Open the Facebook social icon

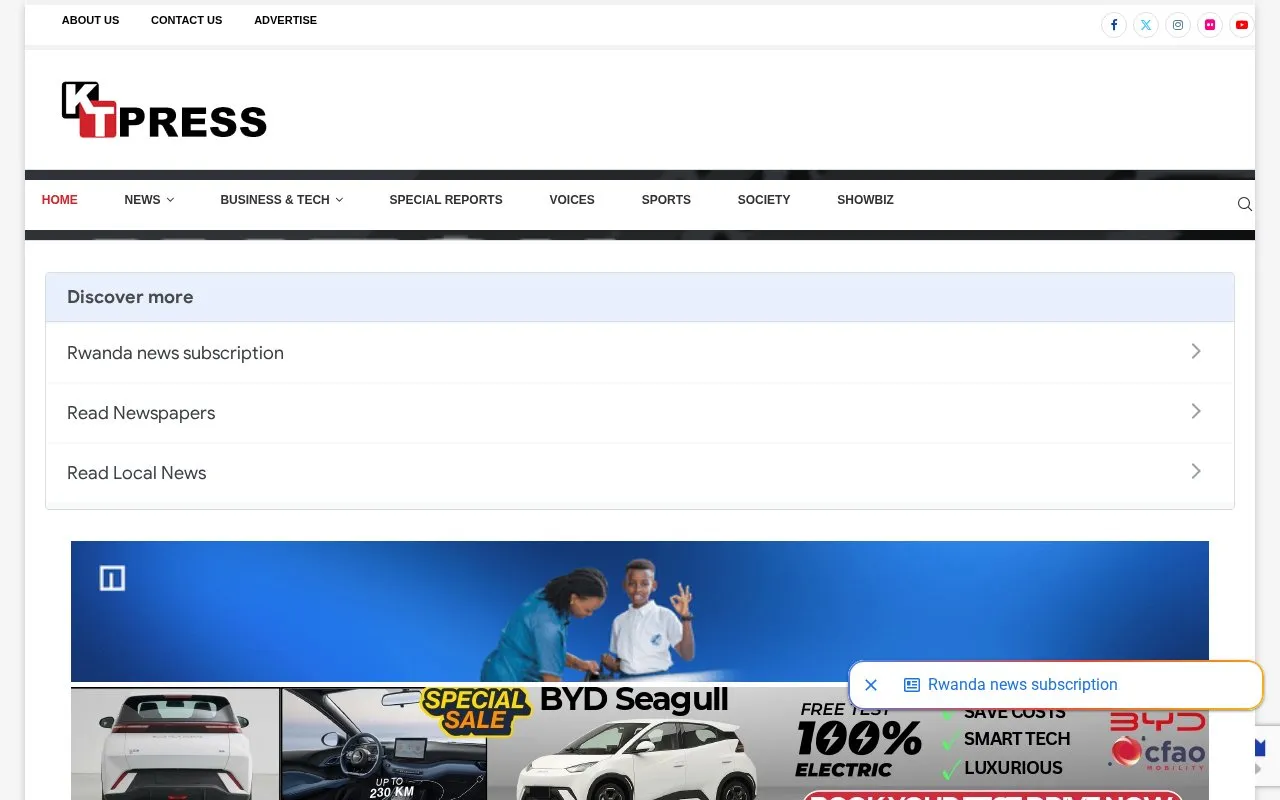(1114, 25)
